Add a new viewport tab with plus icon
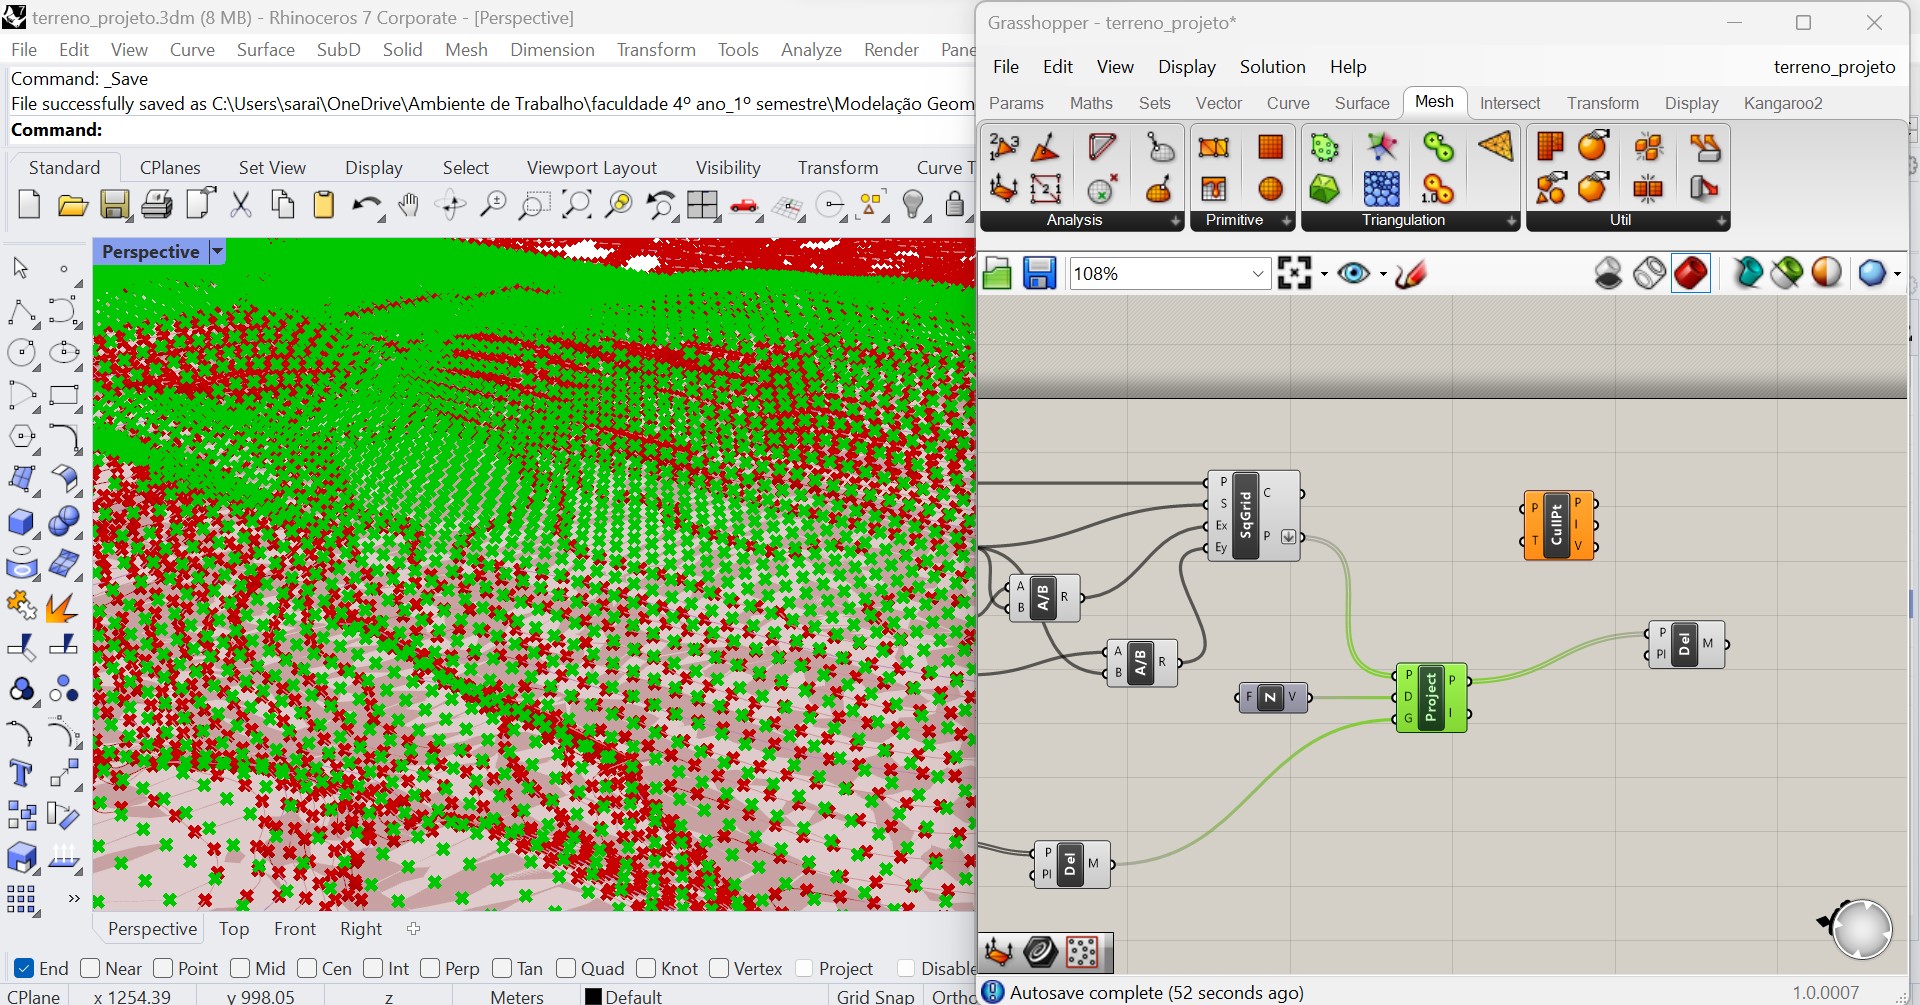This screenshot has height=1005, width=1920. pyautogui.click(x=414, y=929)
